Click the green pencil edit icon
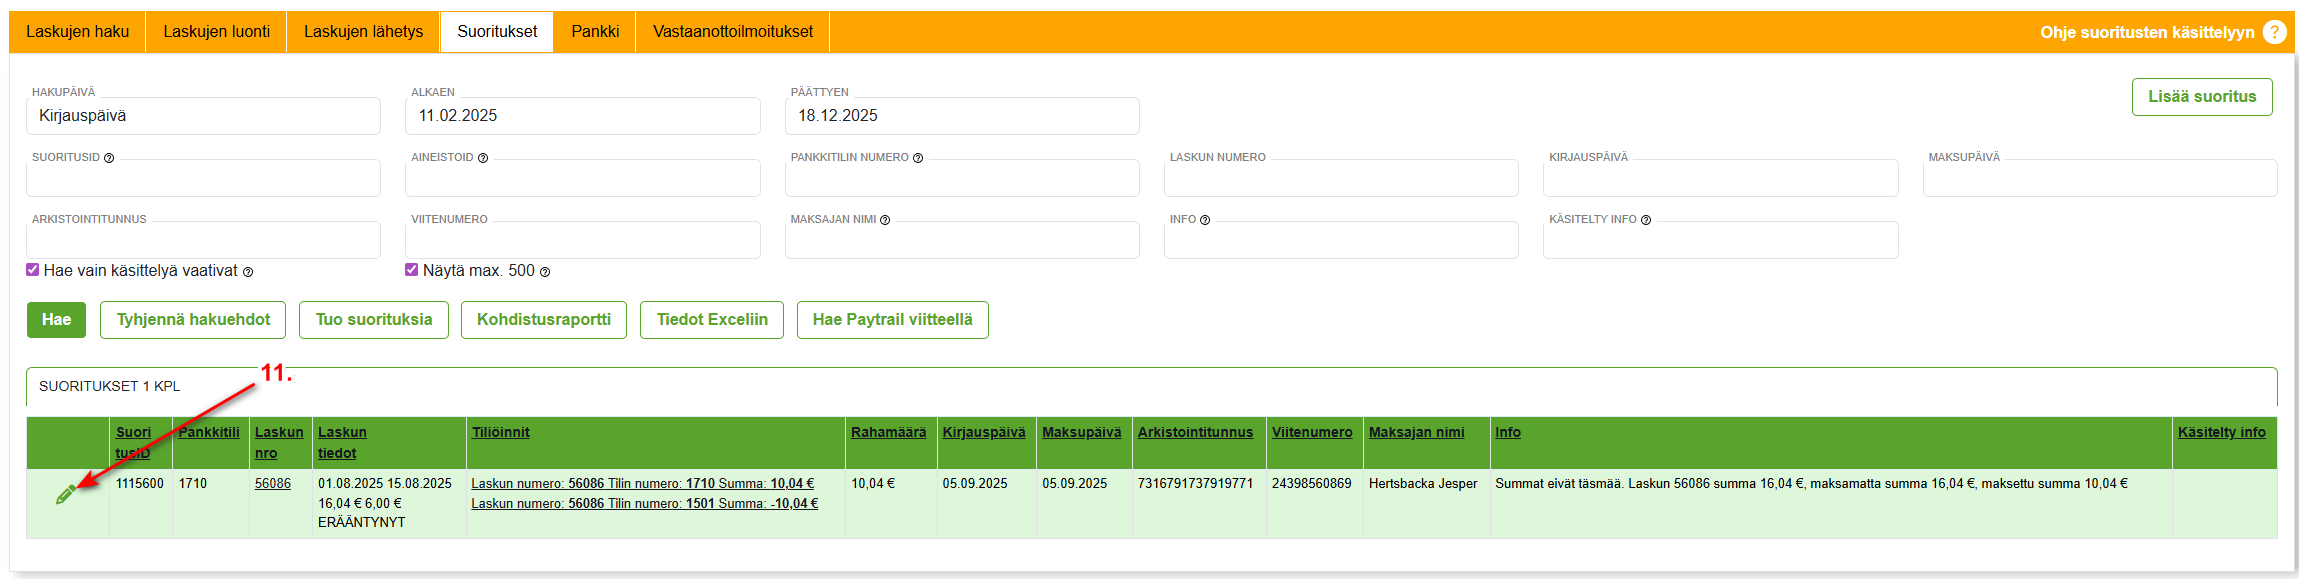 click(x=65, y=494)
